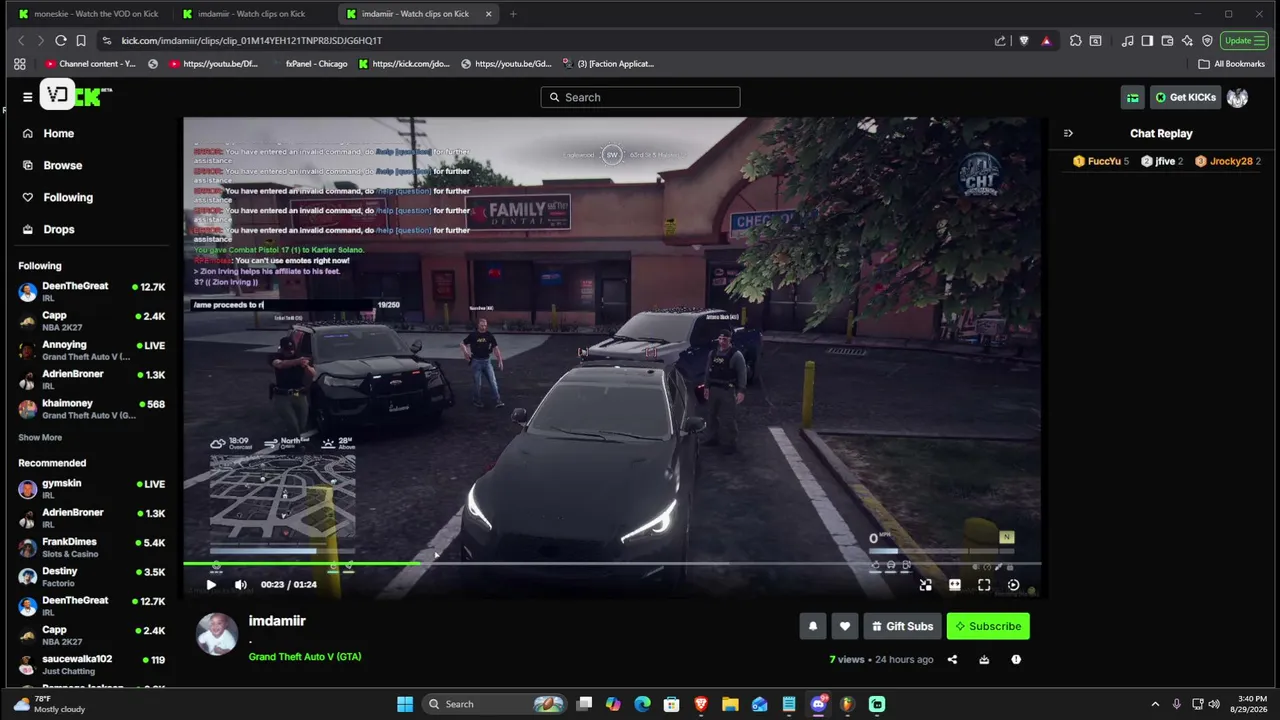
Task: Open saucewalka102 in Recommended list
Action: (x=92, y=665)
